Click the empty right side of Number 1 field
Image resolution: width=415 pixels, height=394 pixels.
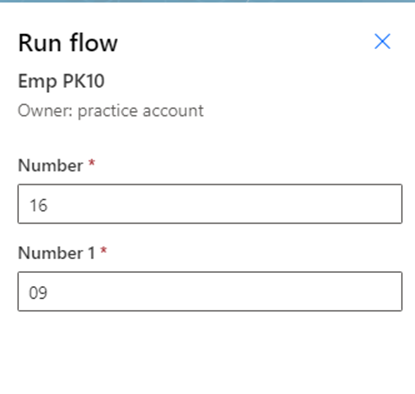pyautogui.click(x=300, y=291)
